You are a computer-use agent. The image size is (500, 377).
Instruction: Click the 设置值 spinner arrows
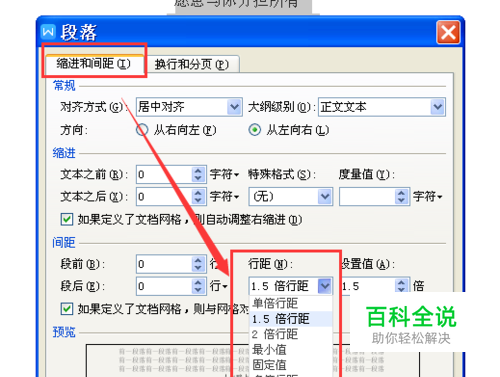(x=401, y=286)
